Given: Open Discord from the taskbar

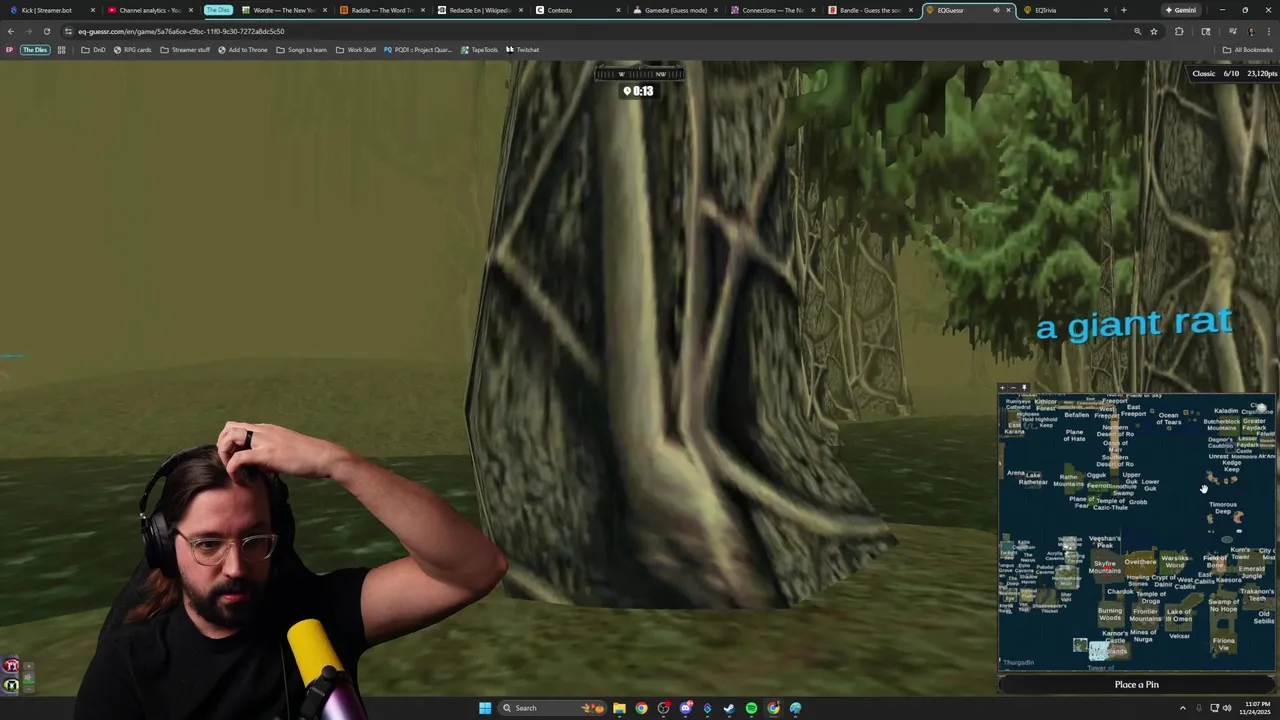Looking at the screenshot, I should click(685, 708).
